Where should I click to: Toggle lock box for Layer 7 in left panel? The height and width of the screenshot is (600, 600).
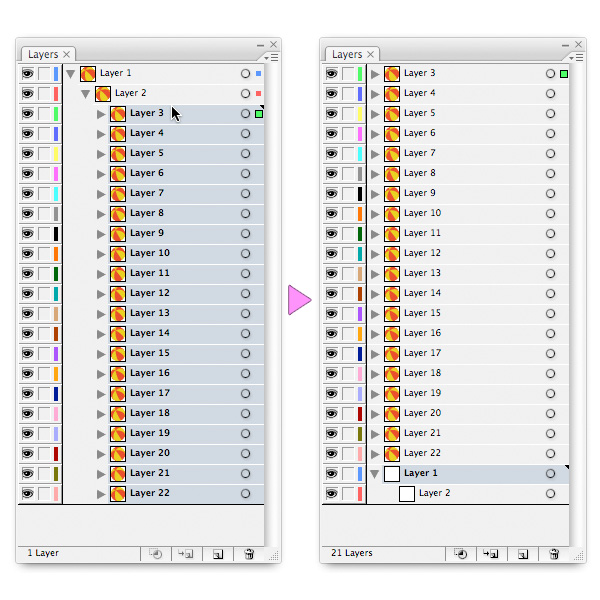(44, 194)
